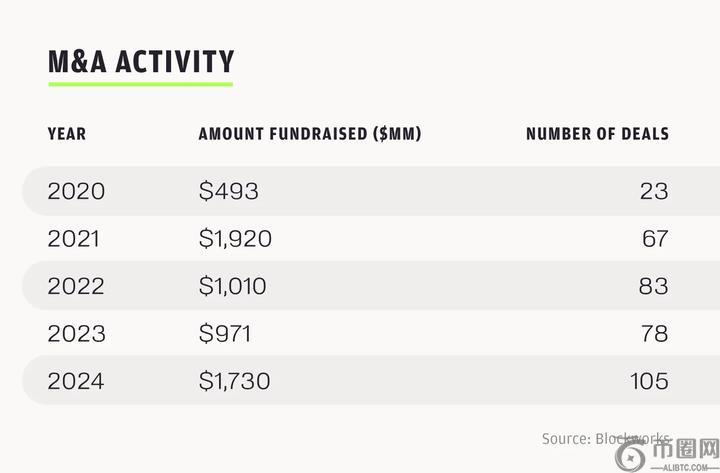The width and height of the screenshot is (720, 473).
Task: Select the $493 amount cell
Action: click(228, 191)
